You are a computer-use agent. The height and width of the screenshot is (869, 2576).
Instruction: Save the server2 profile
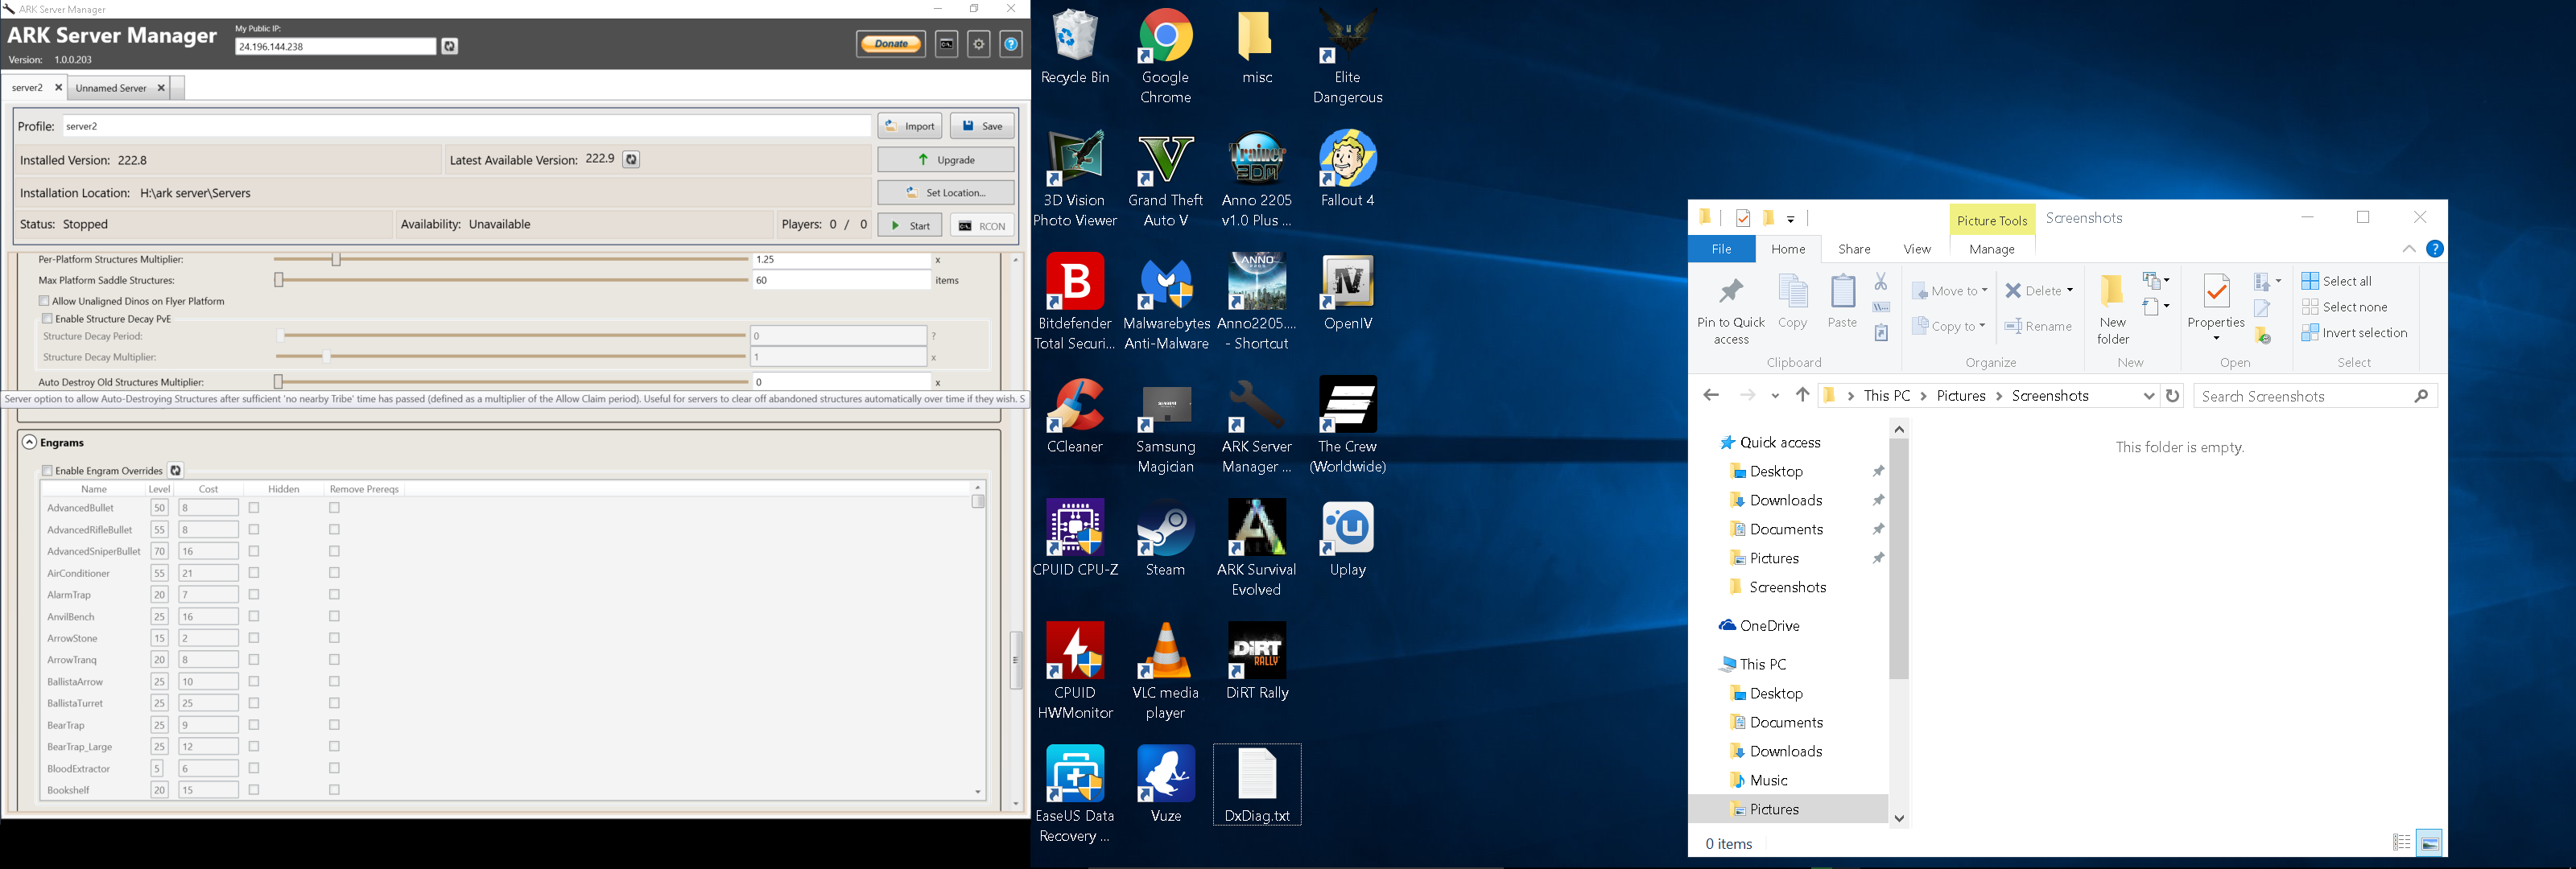pos(982,126)
